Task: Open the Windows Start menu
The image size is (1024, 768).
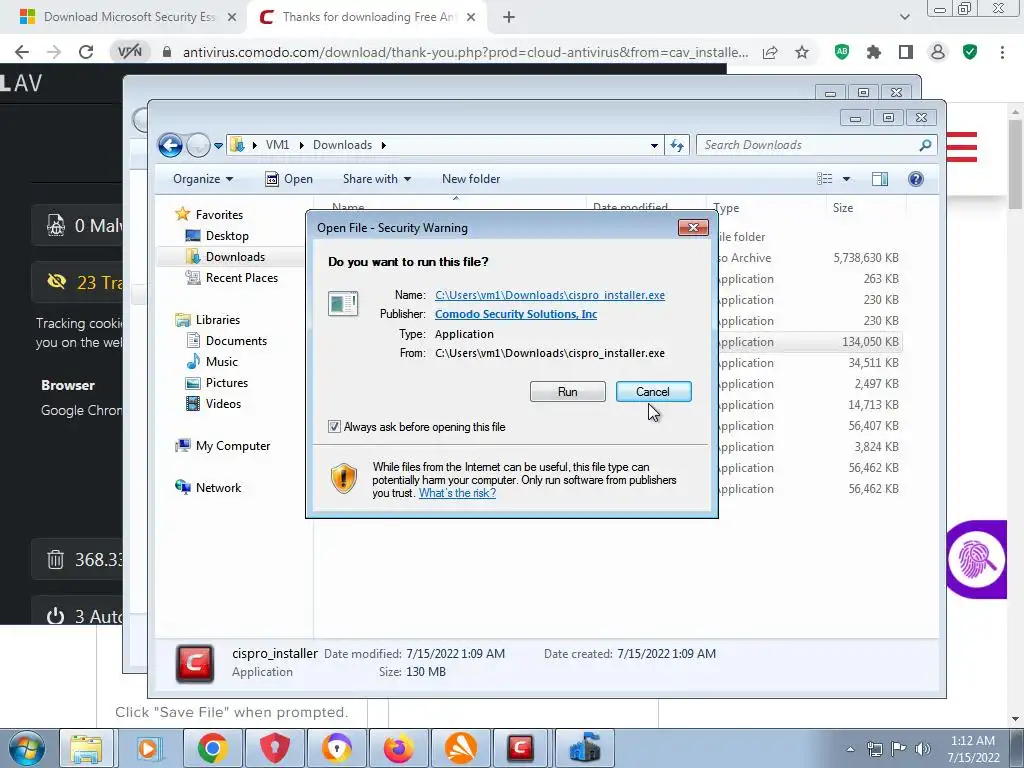Action: click(x=27, y=748)
